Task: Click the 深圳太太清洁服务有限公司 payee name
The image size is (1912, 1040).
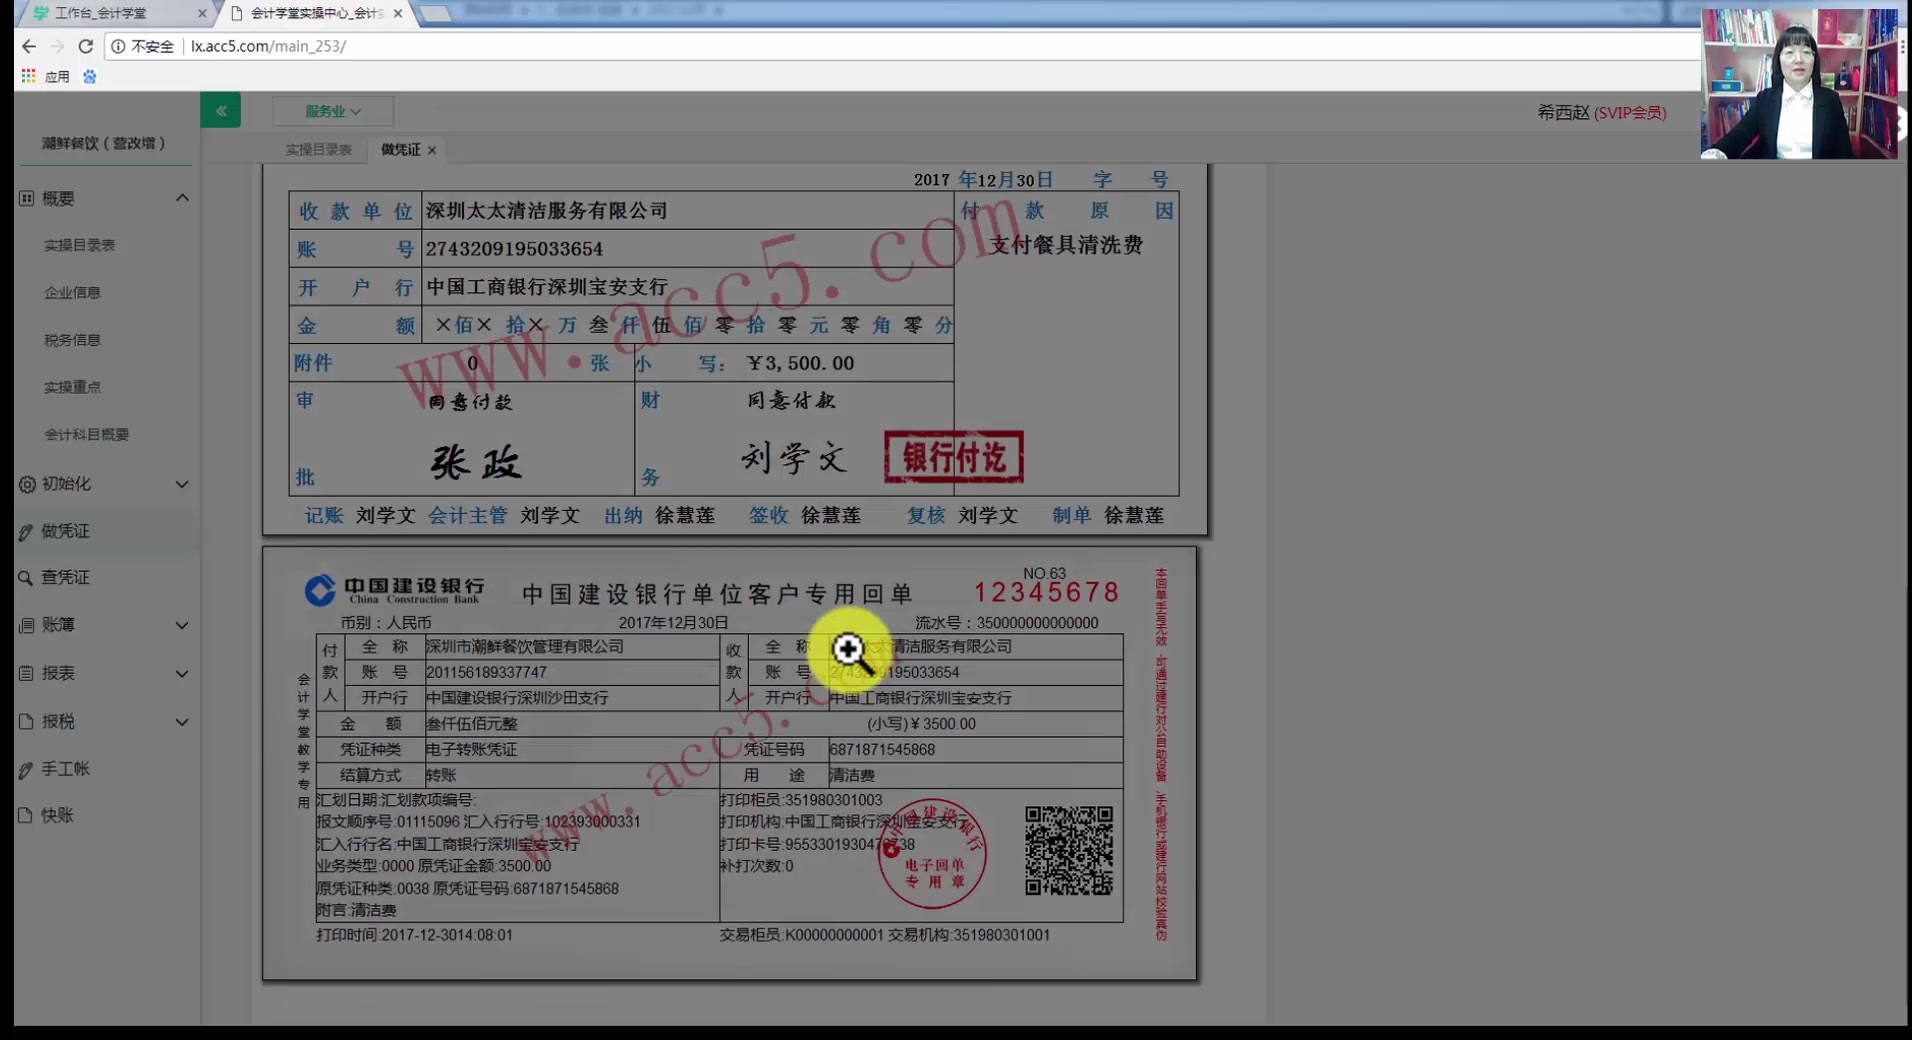Action: click(x=546, y=211)
